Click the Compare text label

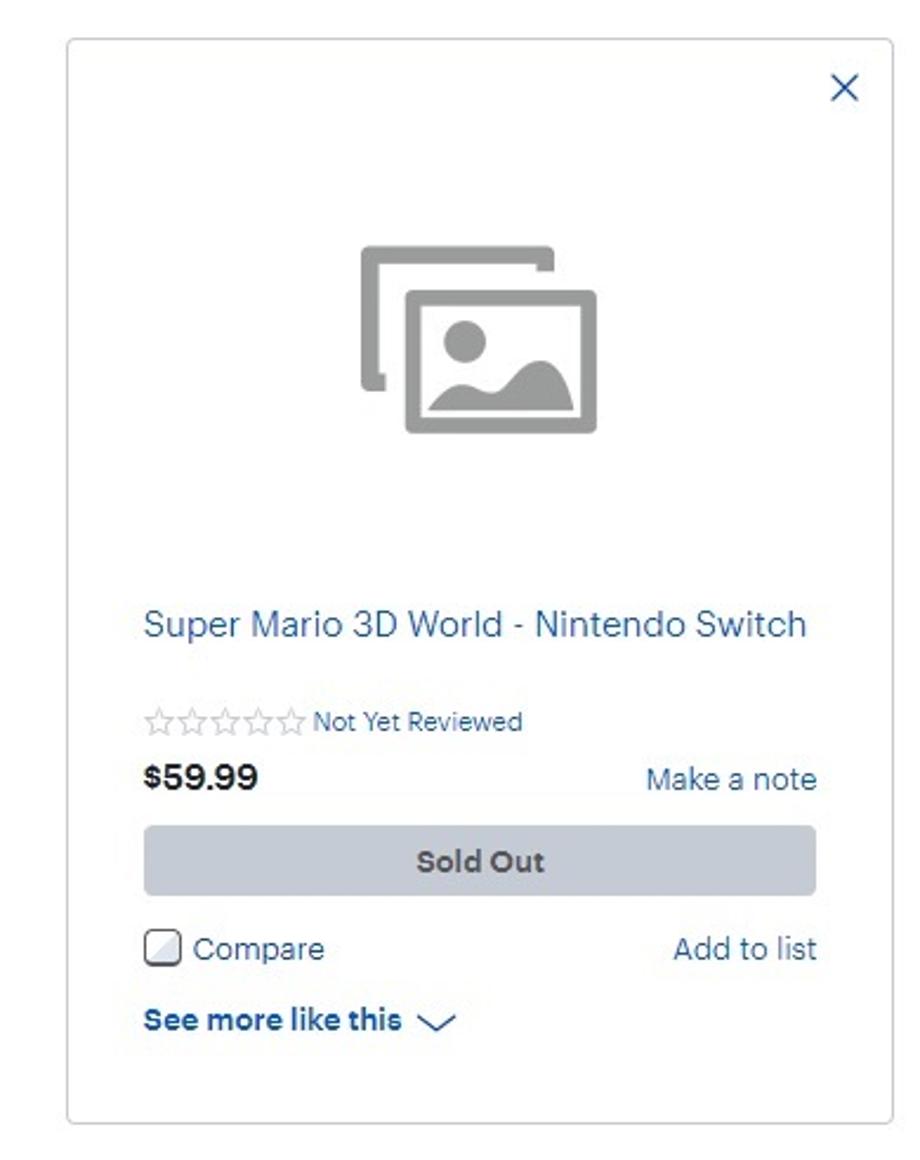coord(258,949)
